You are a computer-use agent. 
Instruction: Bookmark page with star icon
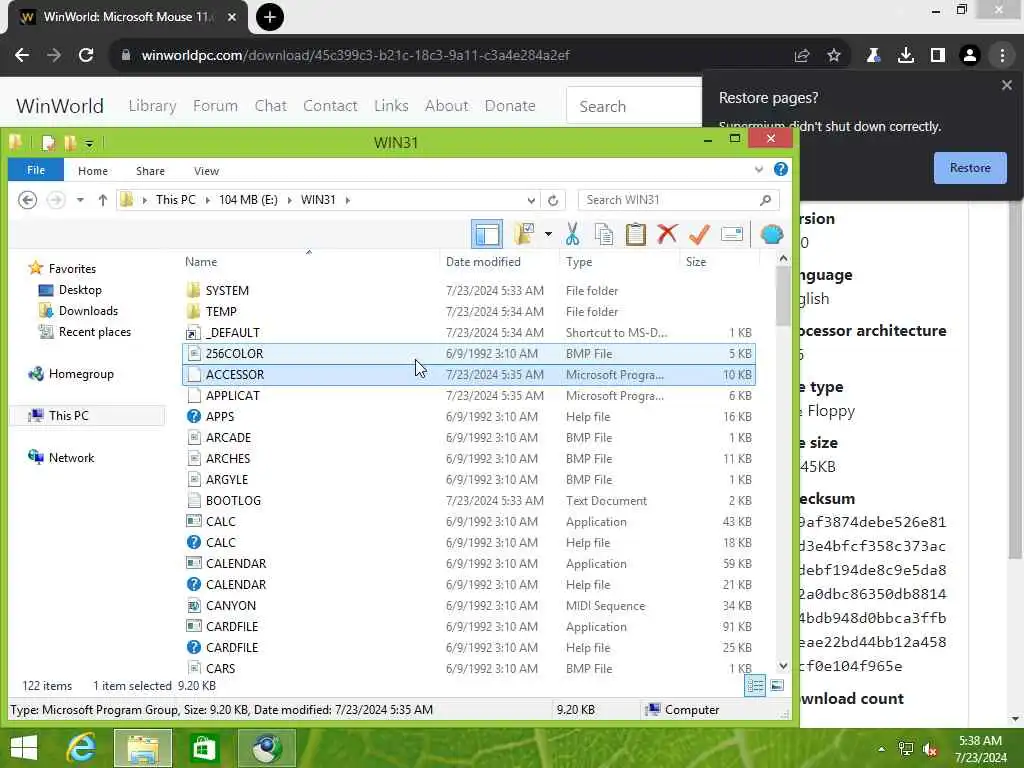coord(833,56)
